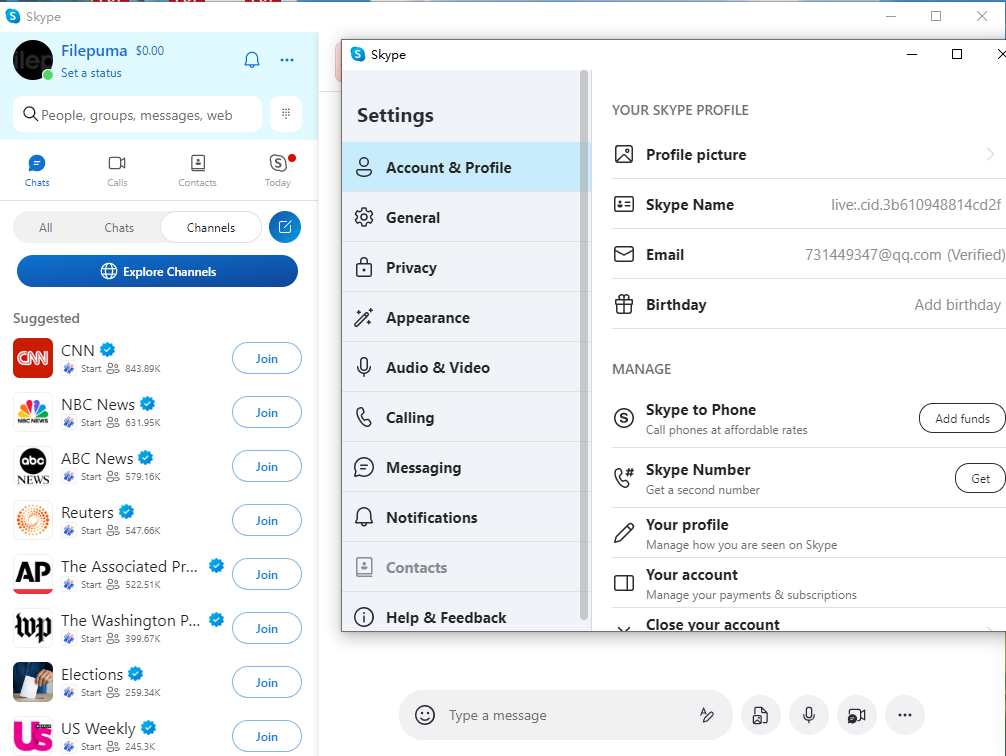
Task: Switch to the Contacts tab in navigation
Action: (198, 171)
